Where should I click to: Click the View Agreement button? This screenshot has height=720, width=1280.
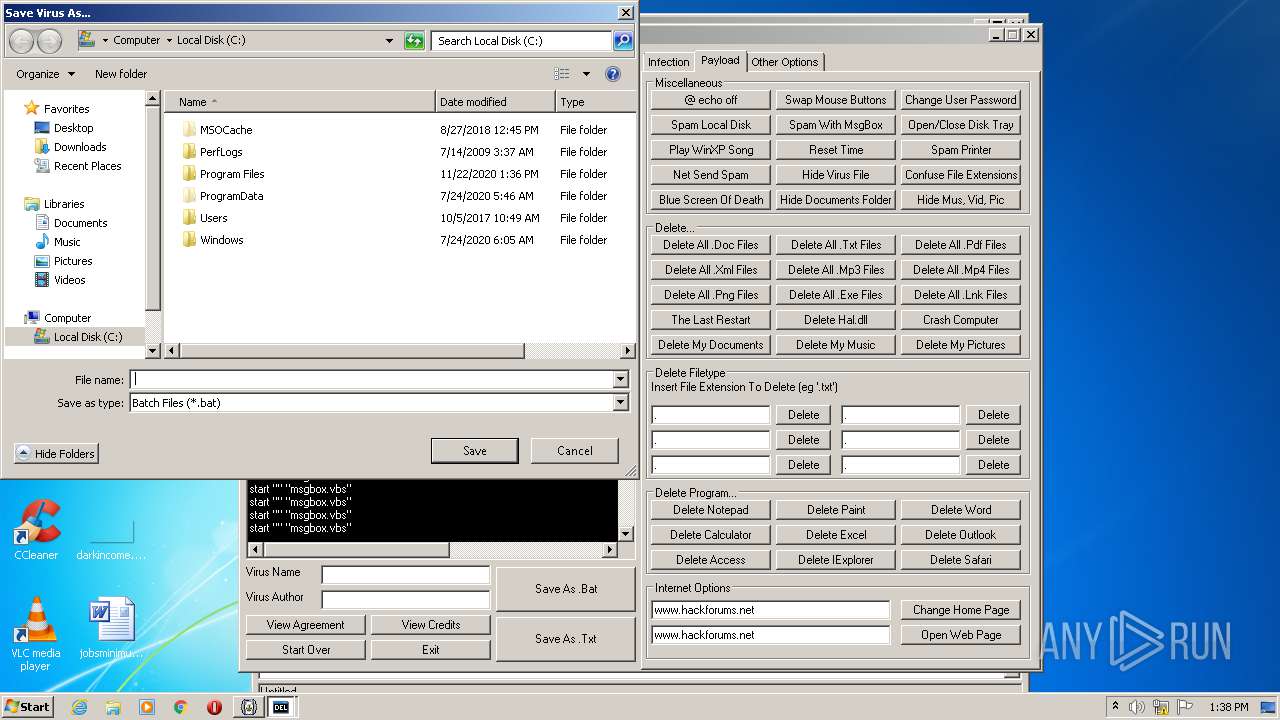tap(306, 625)
